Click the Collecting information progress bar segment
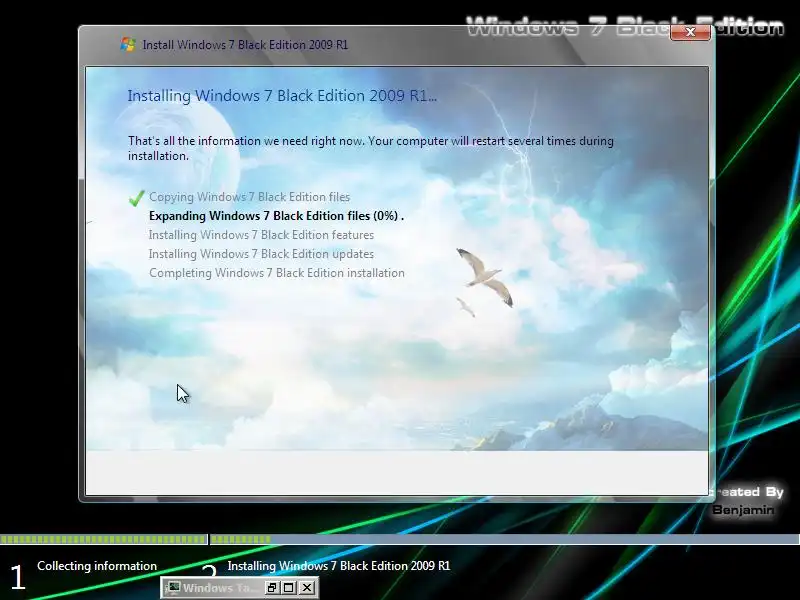The height and width of the screenshot is (600, 800). pyautogui.click(x=104, y=539)
